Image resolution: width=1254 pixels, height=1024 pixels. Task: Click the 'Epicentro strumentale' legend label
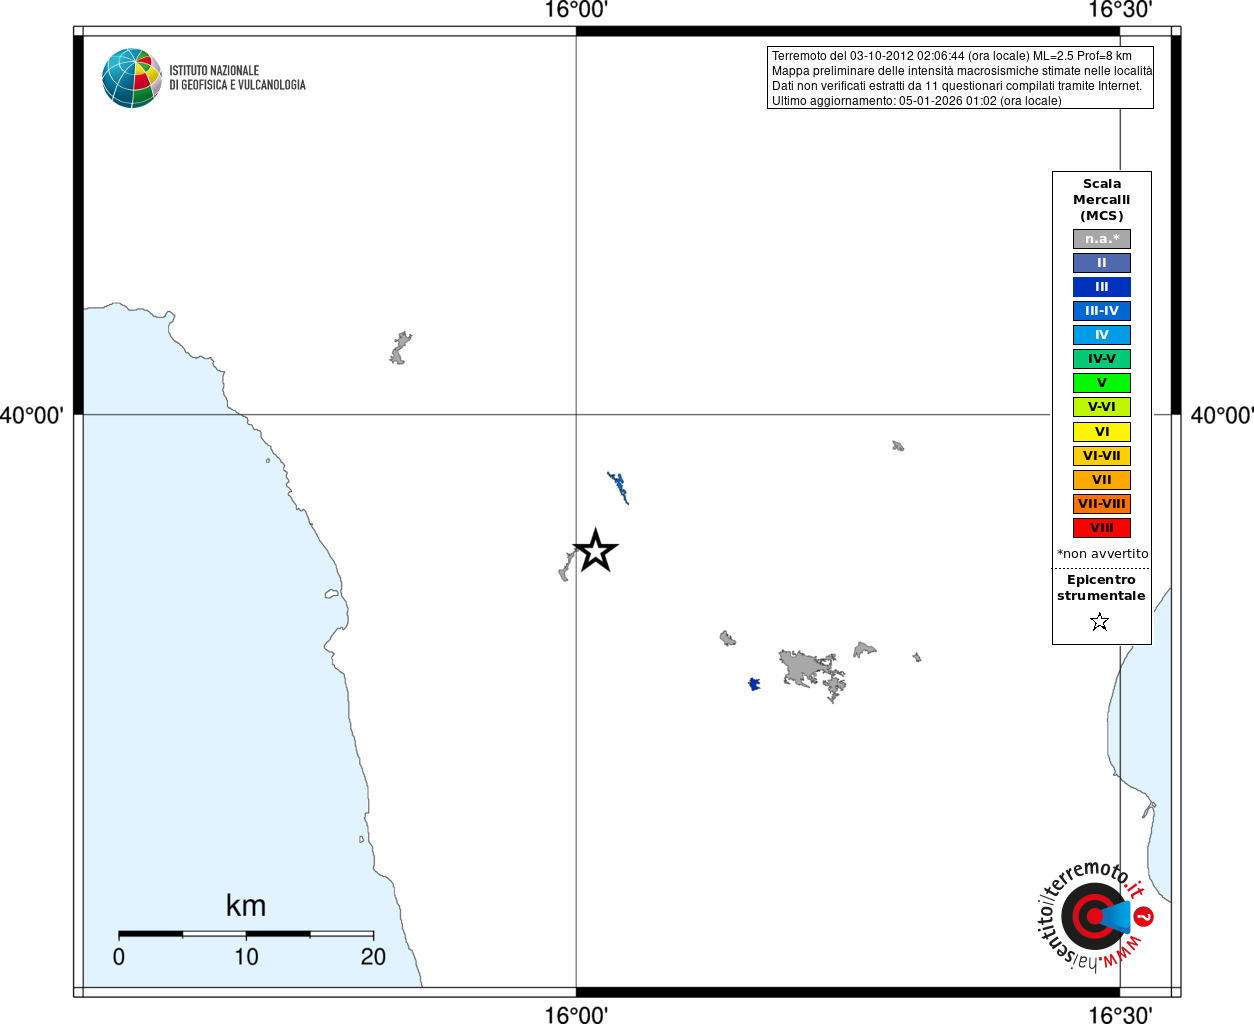coord(1101,588)
